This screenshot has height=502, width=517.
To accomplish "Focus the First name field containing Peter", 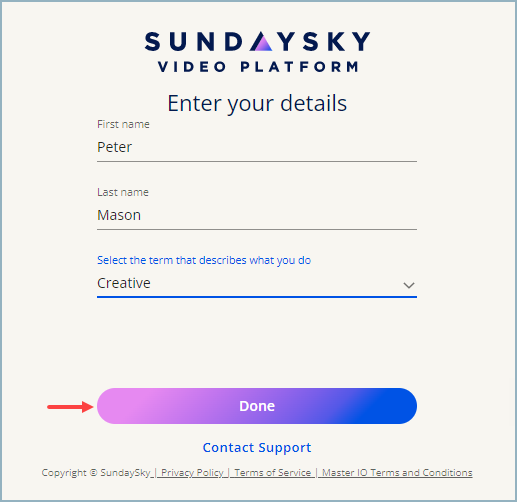I will point(257,147).
